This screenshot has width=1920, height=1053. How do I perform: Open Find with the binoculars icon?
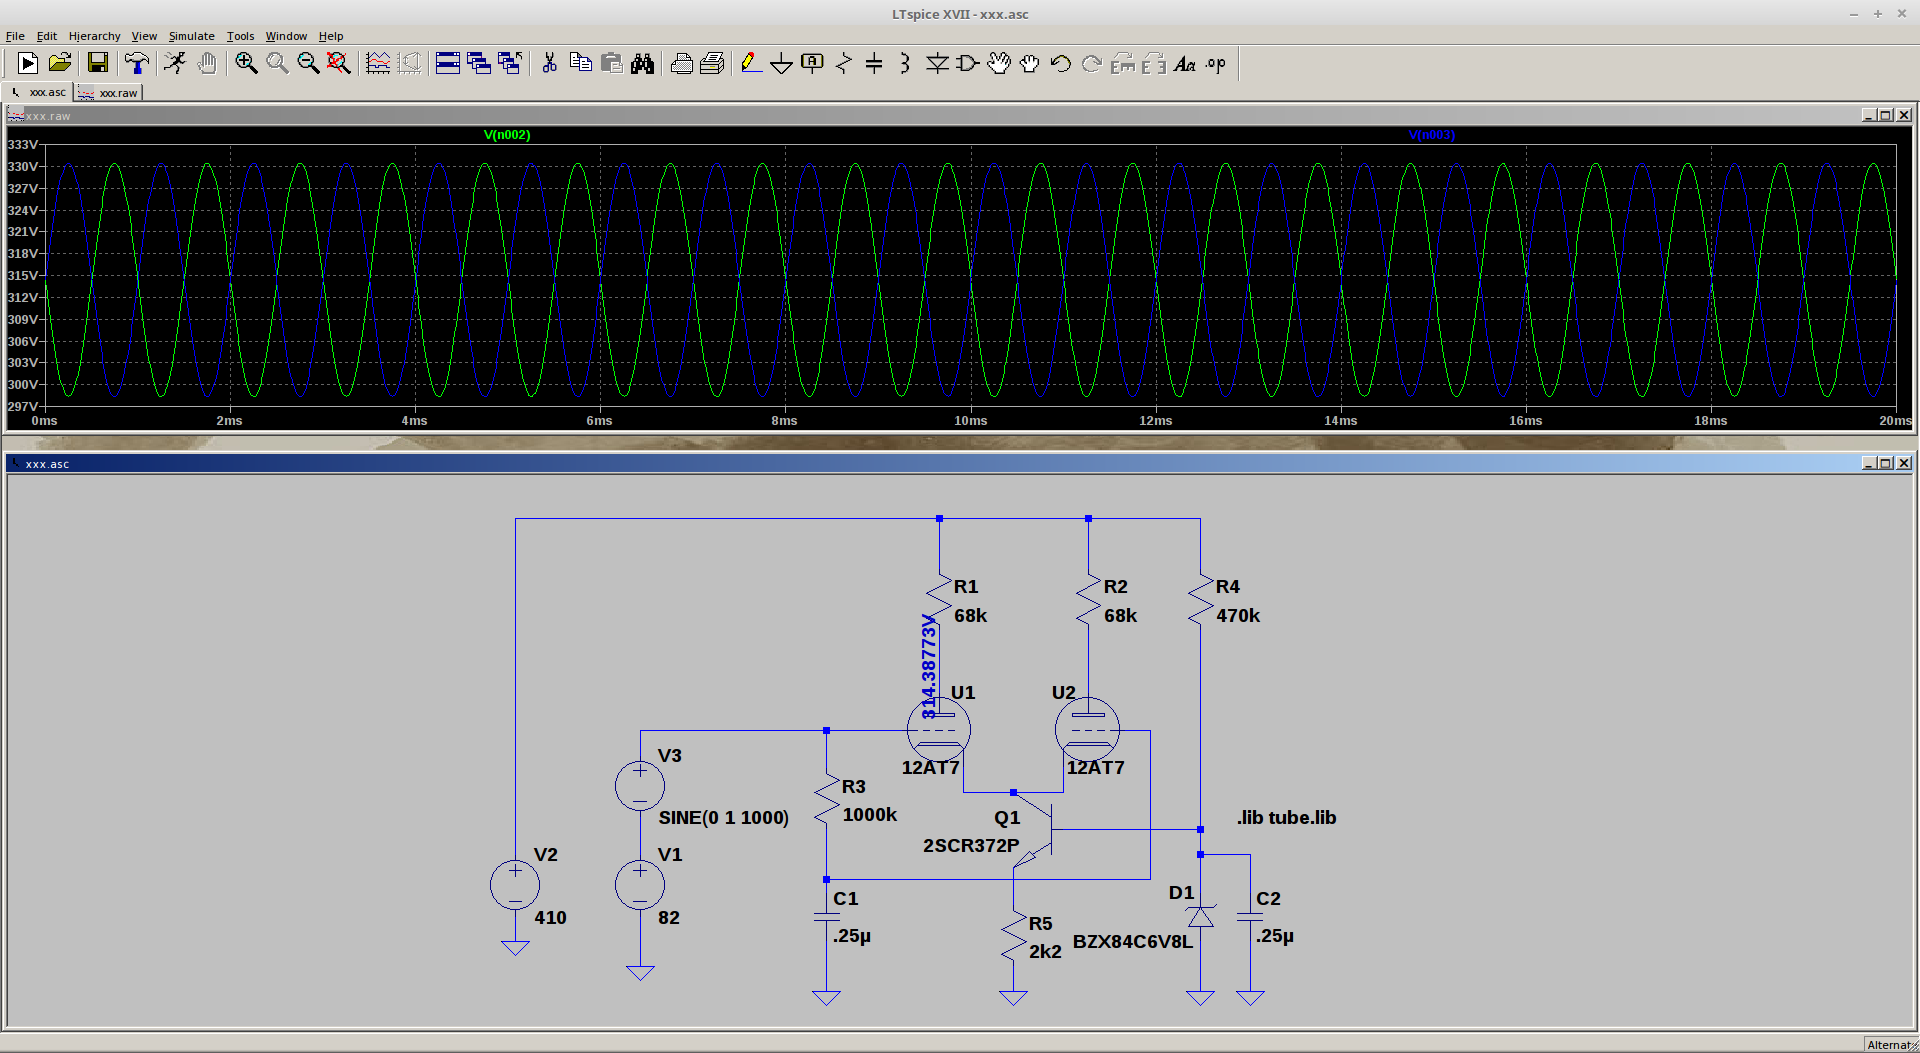pyautogui.click(x=643, y=63)
